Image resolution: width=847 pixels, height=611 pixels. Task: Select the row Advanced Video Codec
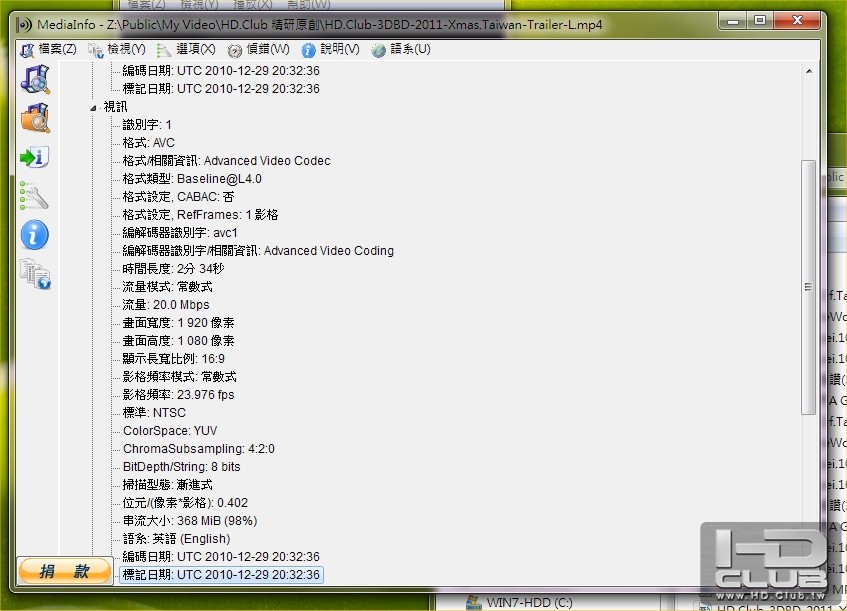tap(226, 161)
